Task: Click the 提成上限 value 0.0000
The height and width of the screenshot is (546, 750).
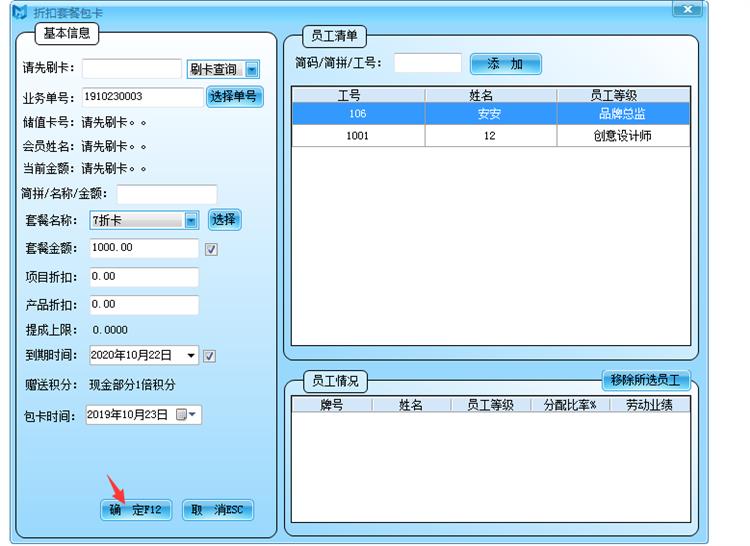Action: pyautogui.click(x=110, y=330)
